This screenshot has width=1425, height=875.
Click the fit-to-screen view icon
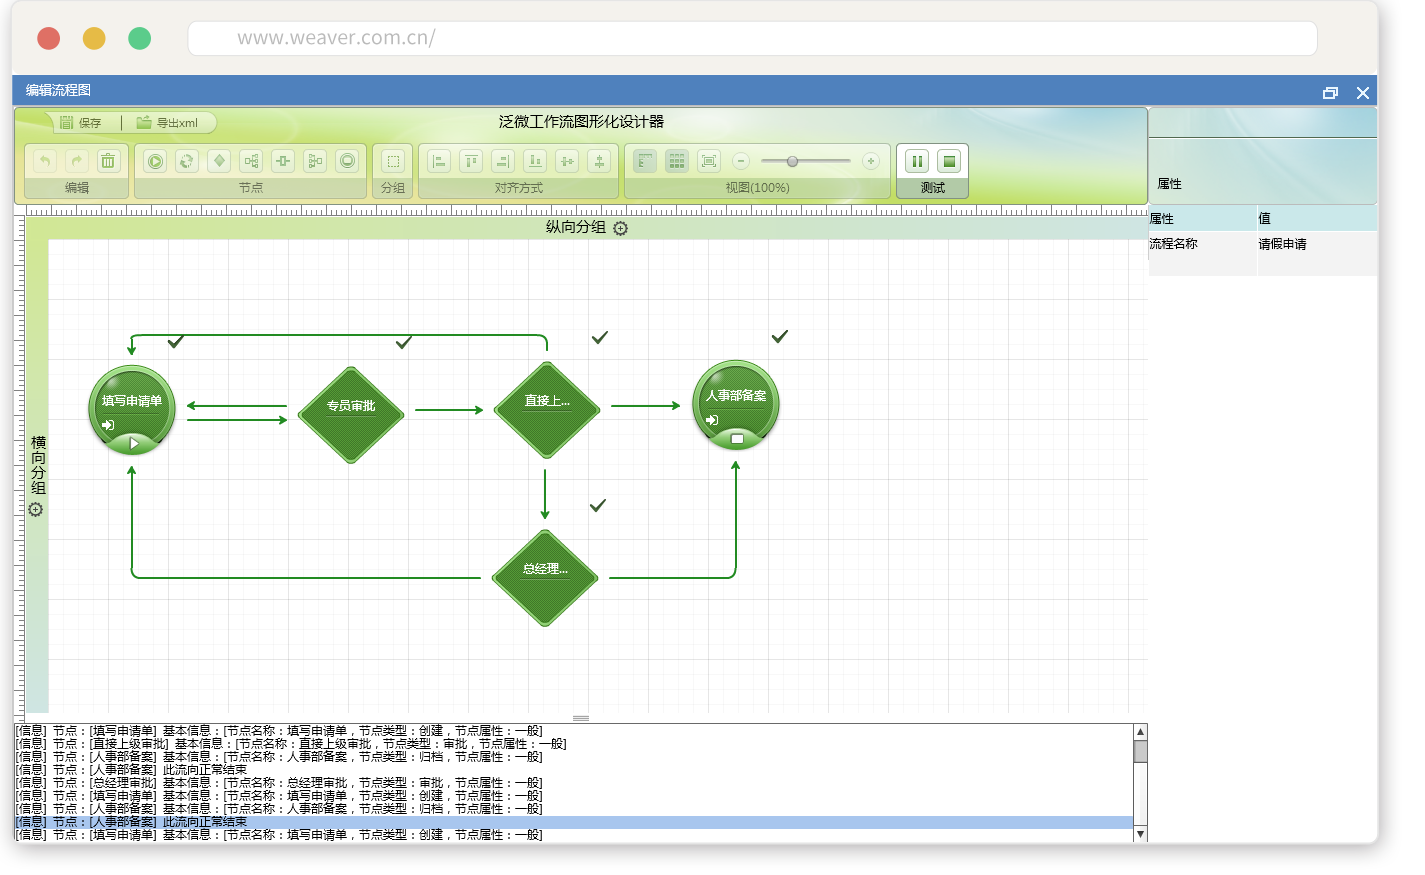(709, 161)
